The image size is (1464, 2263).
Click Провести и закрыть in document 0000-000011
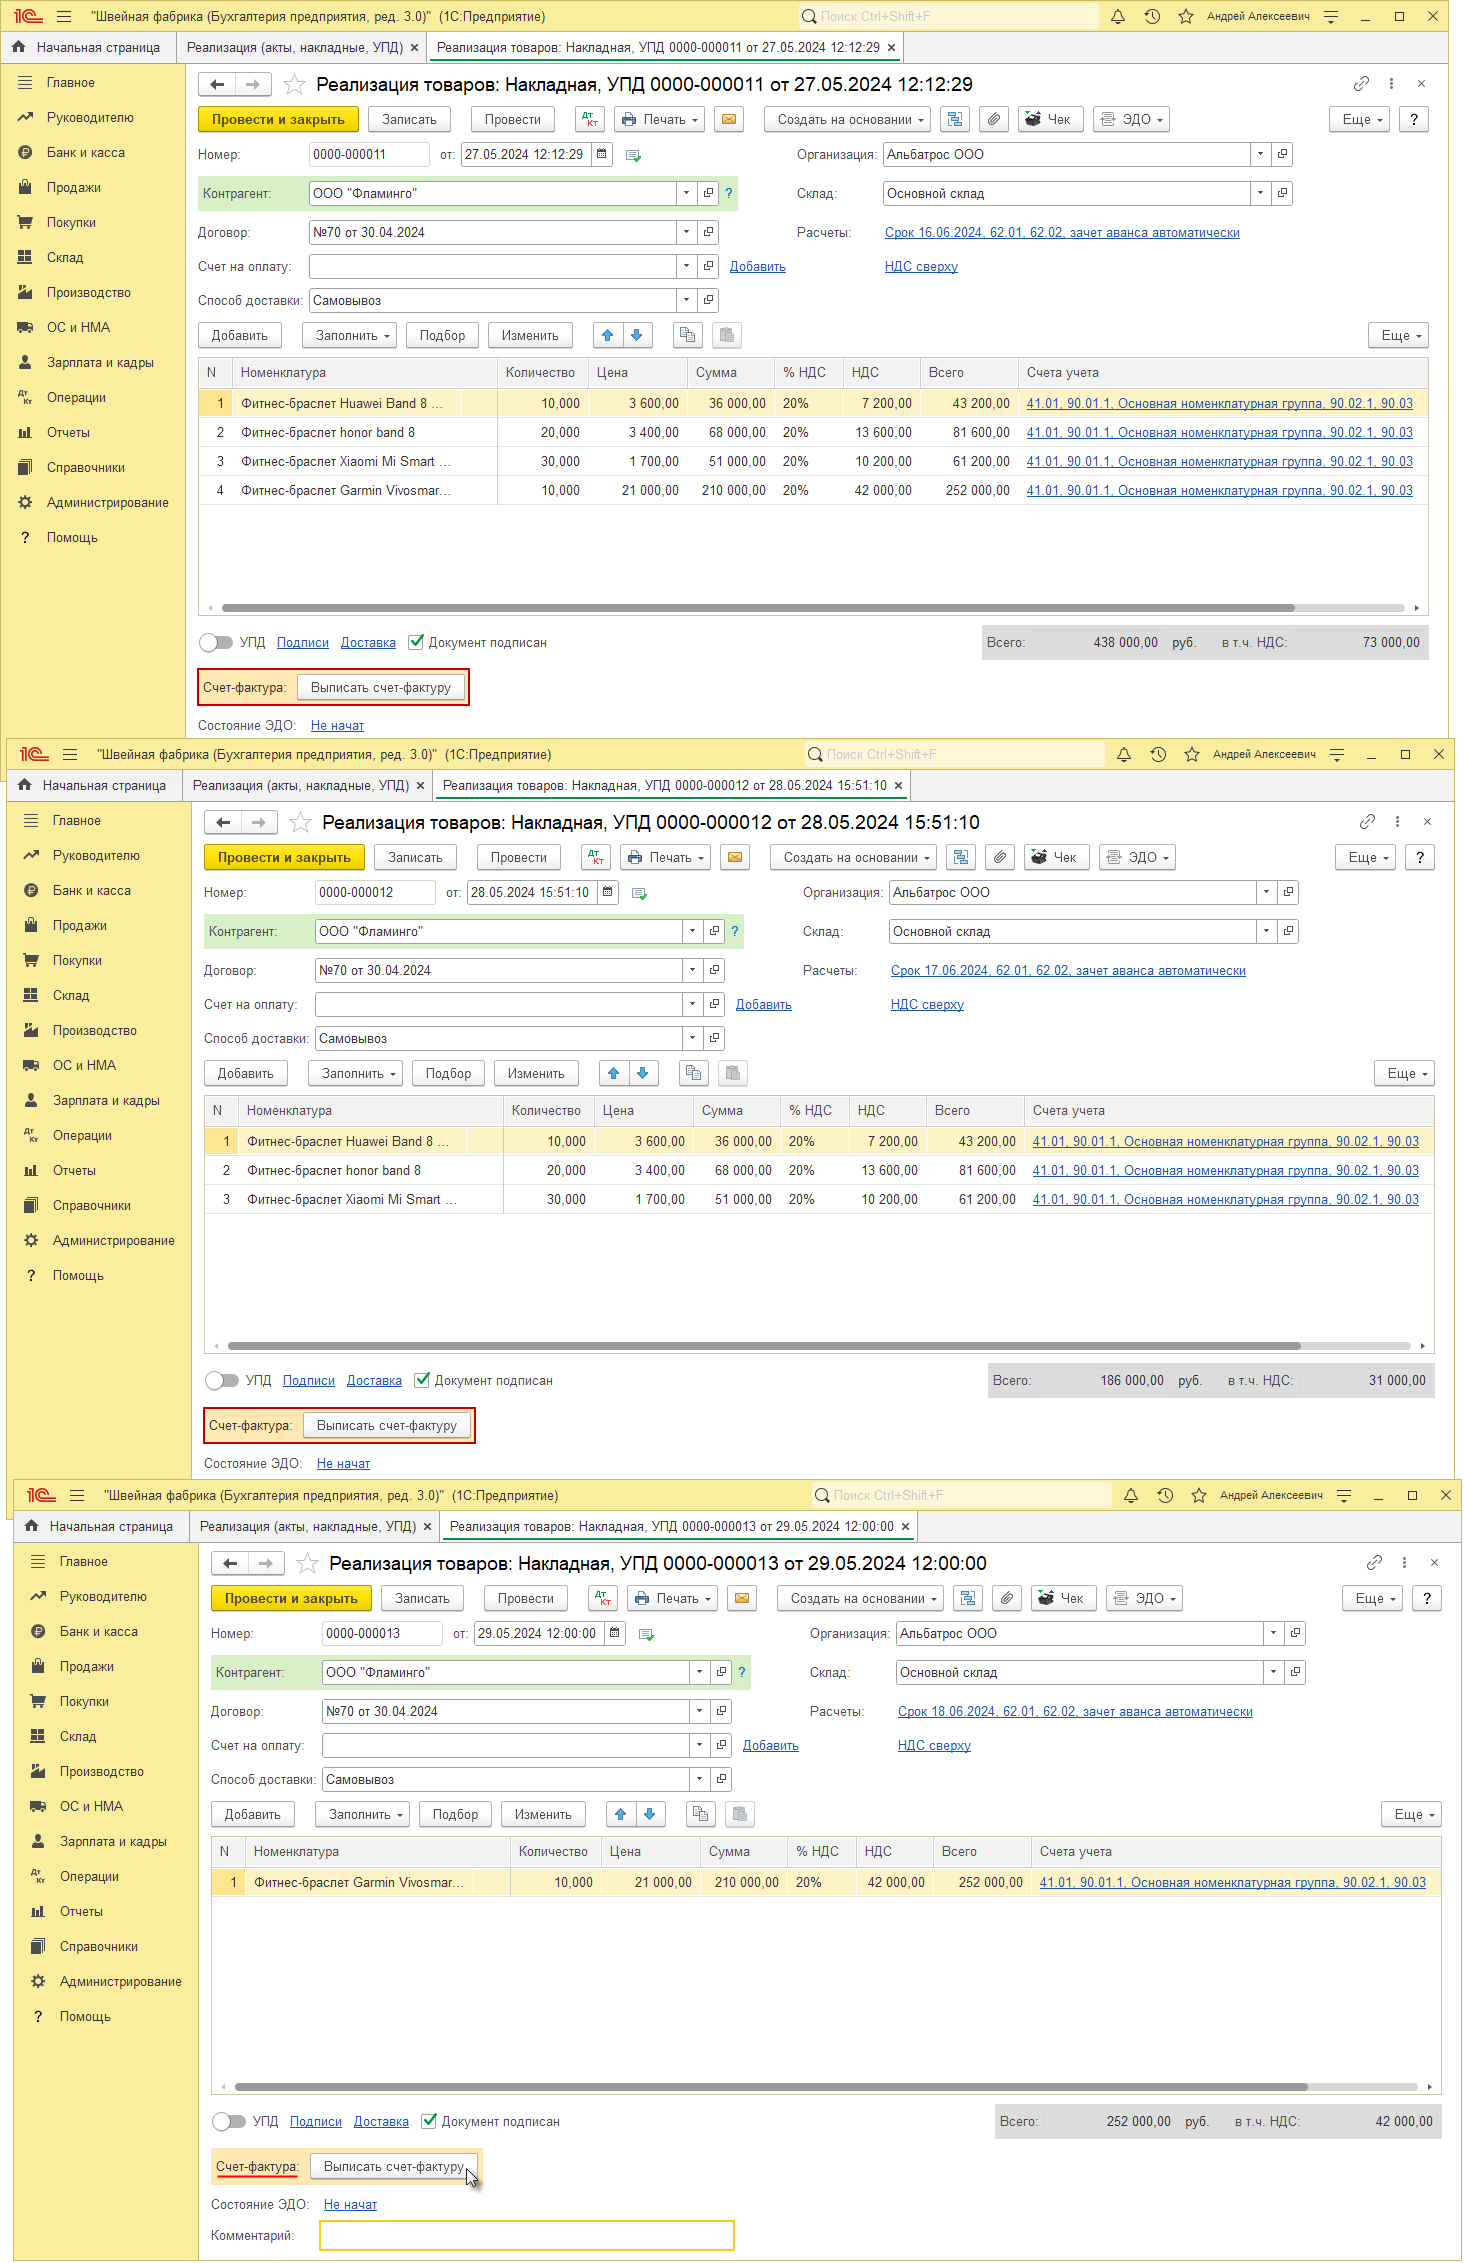click(x=278, y=119)
